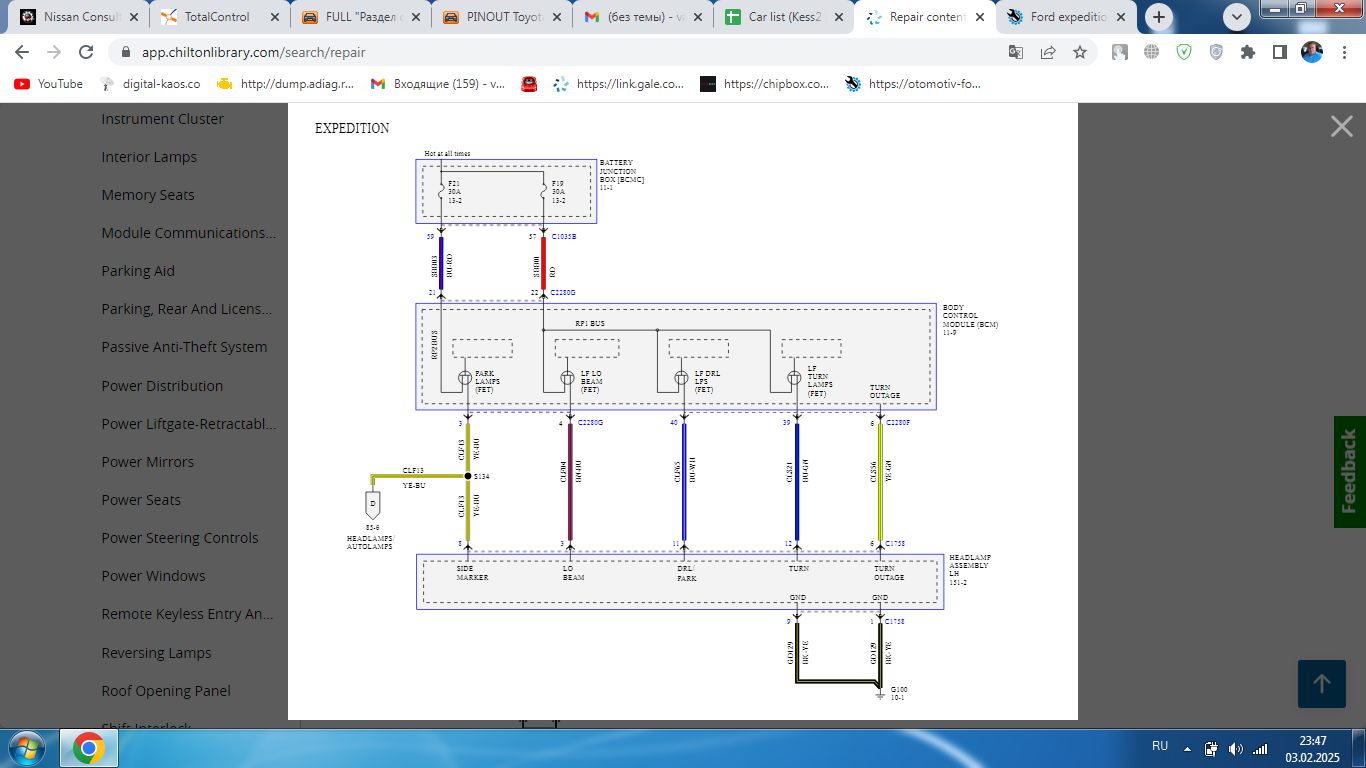Select Power Windows in sidebar
This screenshot has height=768, width=1366.
(153, 576)
